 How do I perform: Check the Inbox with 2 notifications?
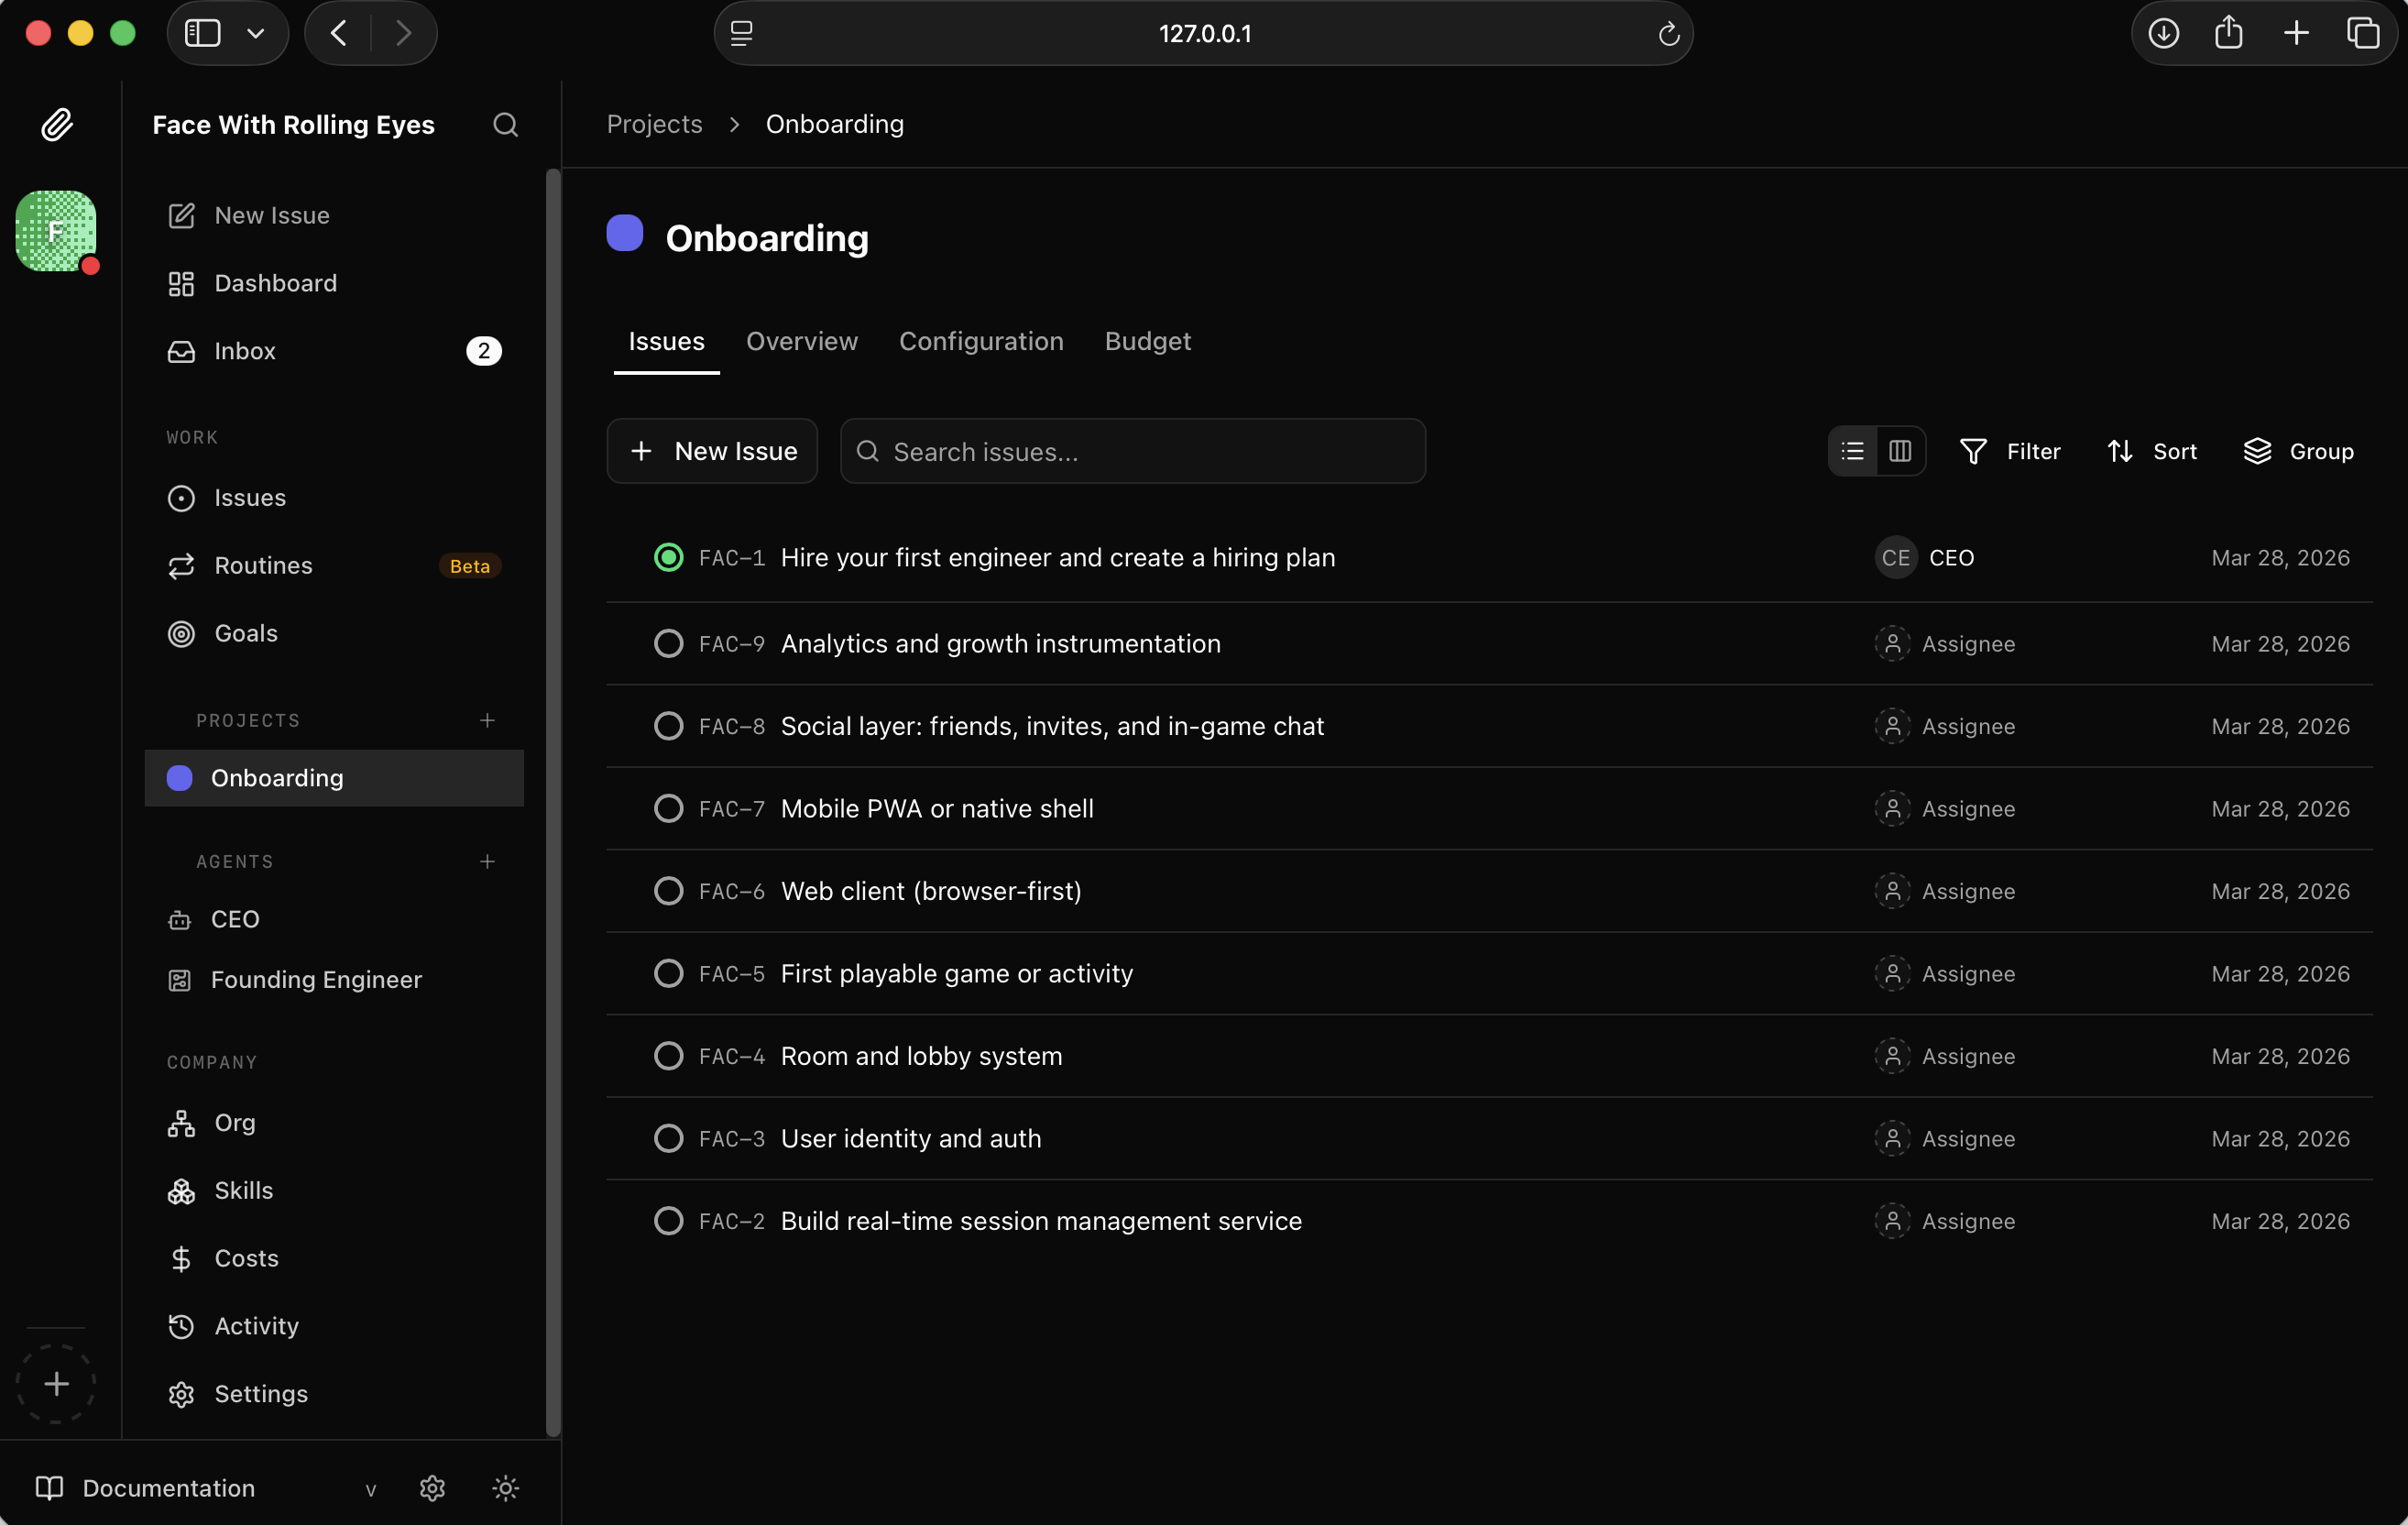click(x=244, y=351)
